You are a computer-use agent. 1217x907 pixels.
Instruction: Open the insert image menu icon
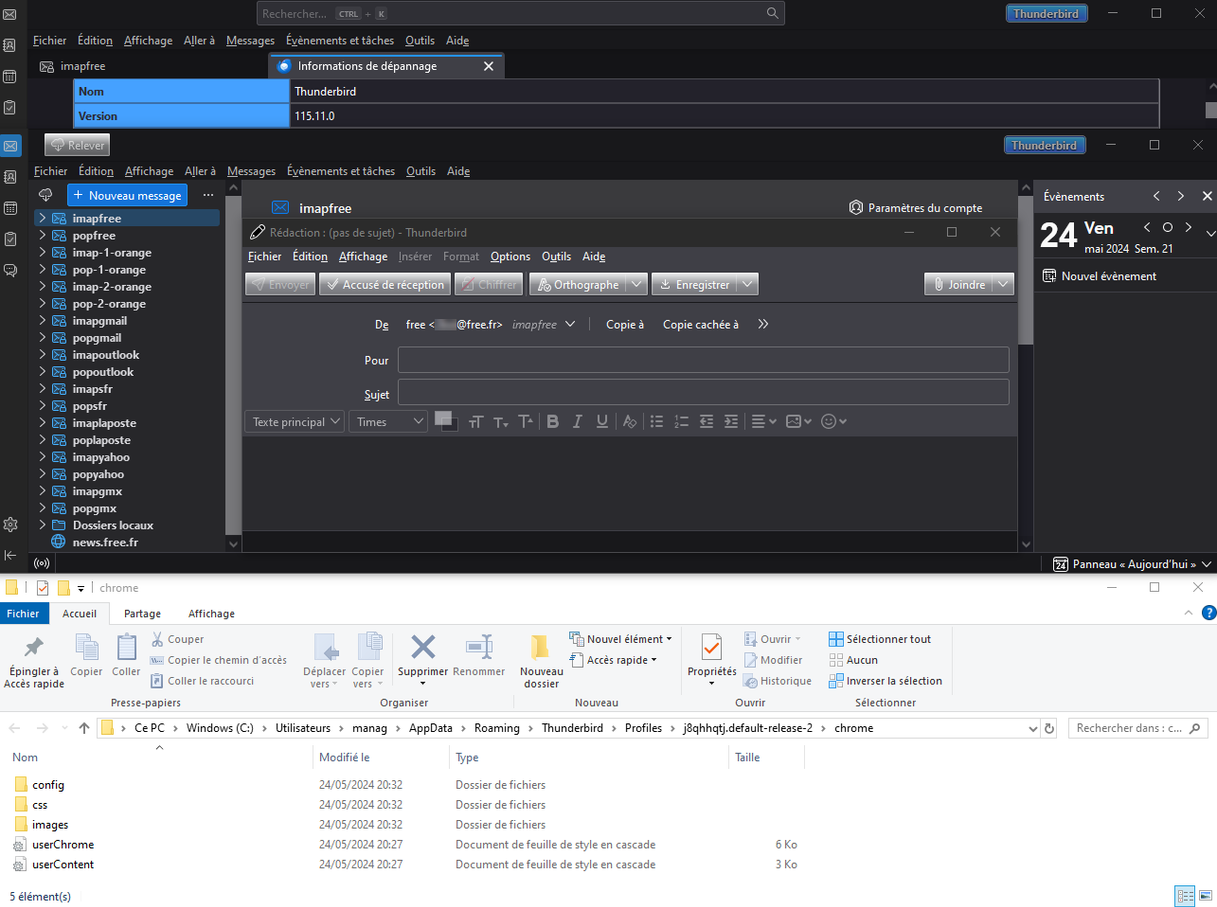[x=799, y=422]
